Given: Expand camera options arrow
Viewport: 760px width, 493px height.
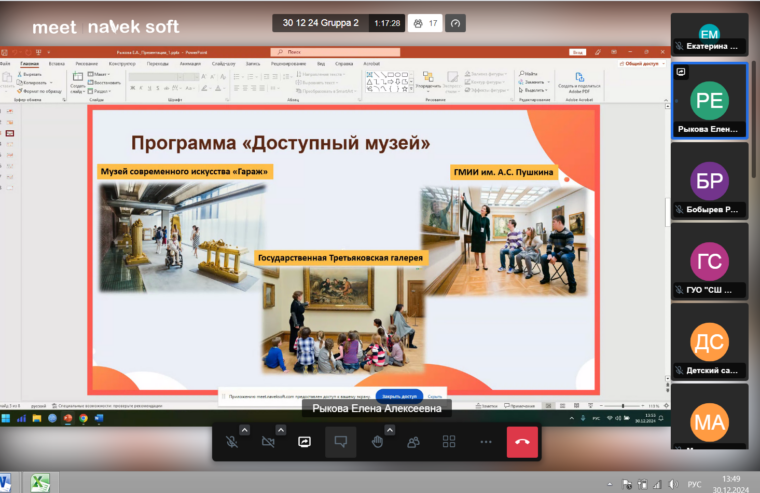Looking at the screenshot, I should click(x=280, y=430).
